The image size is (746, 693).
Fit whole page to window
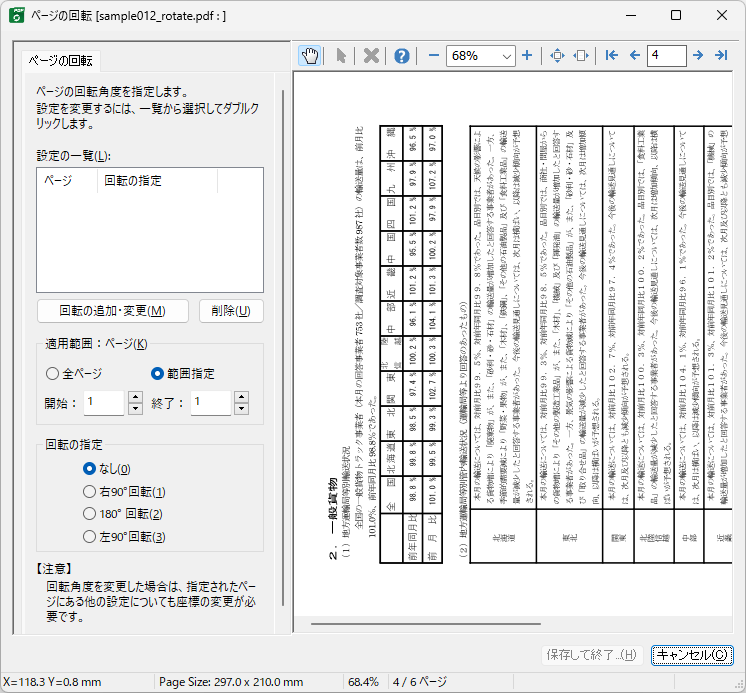(558, 56)
